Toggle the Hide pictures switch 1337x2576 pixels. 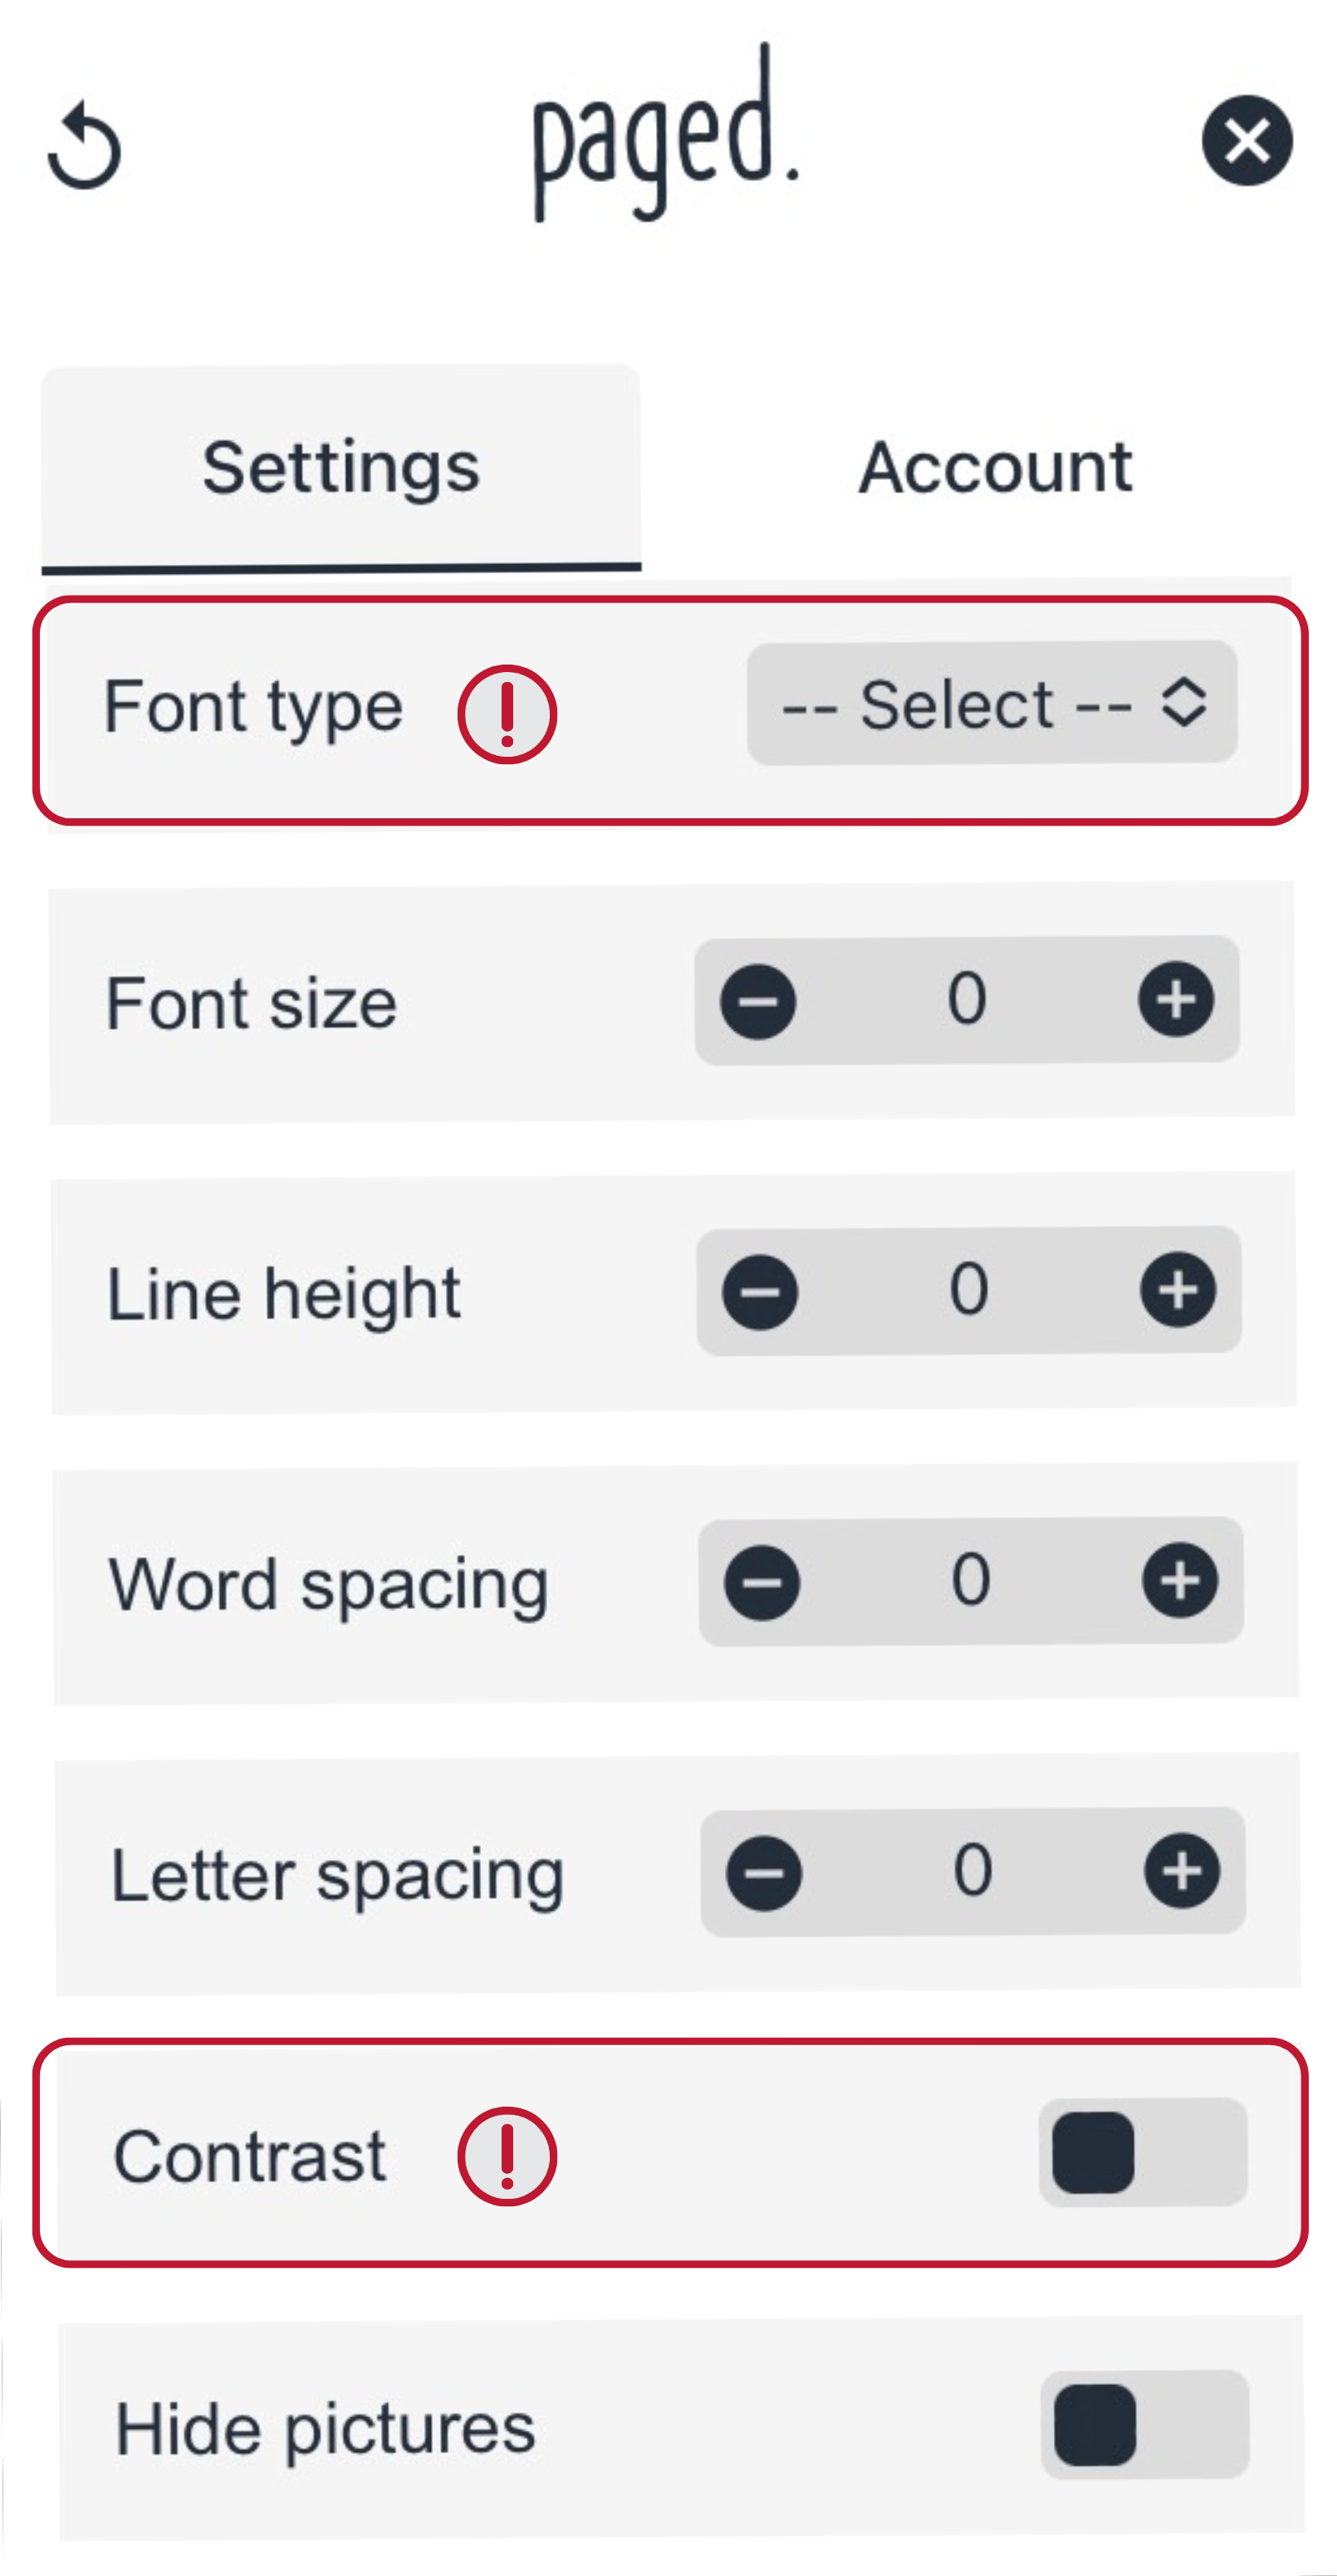(1145, 2425)
